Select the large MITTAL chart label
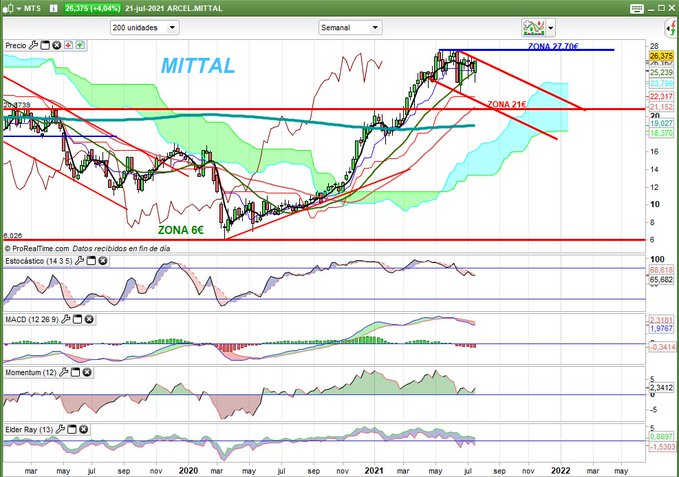Screen dimensions: 679x477 pos(198,66)
